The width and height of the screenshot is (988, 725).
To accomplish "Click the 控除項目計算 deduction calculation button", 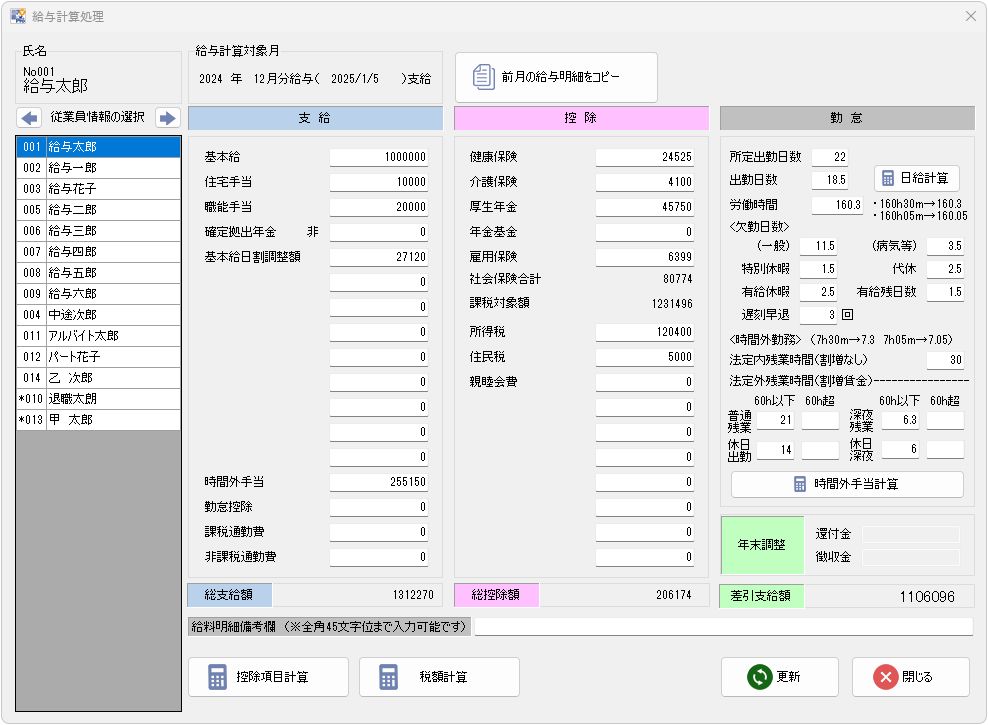I will [268, 677].
